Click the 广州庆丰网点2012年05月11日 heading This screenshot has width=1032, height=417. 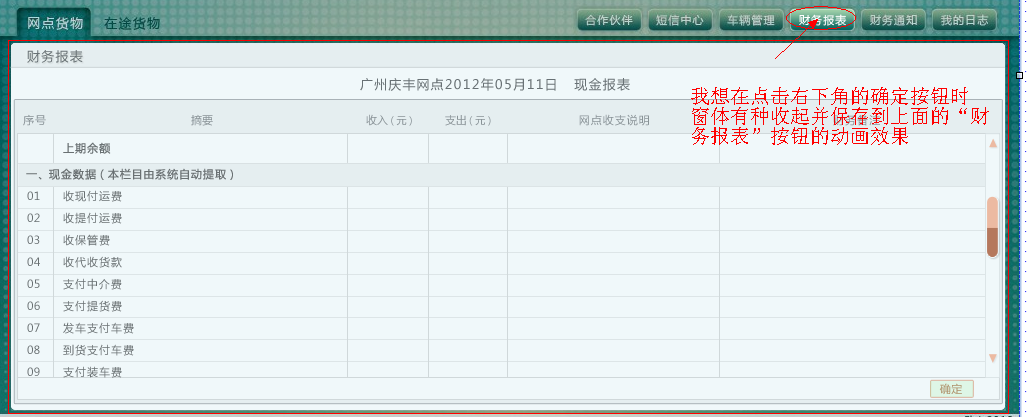click(459, 85)
